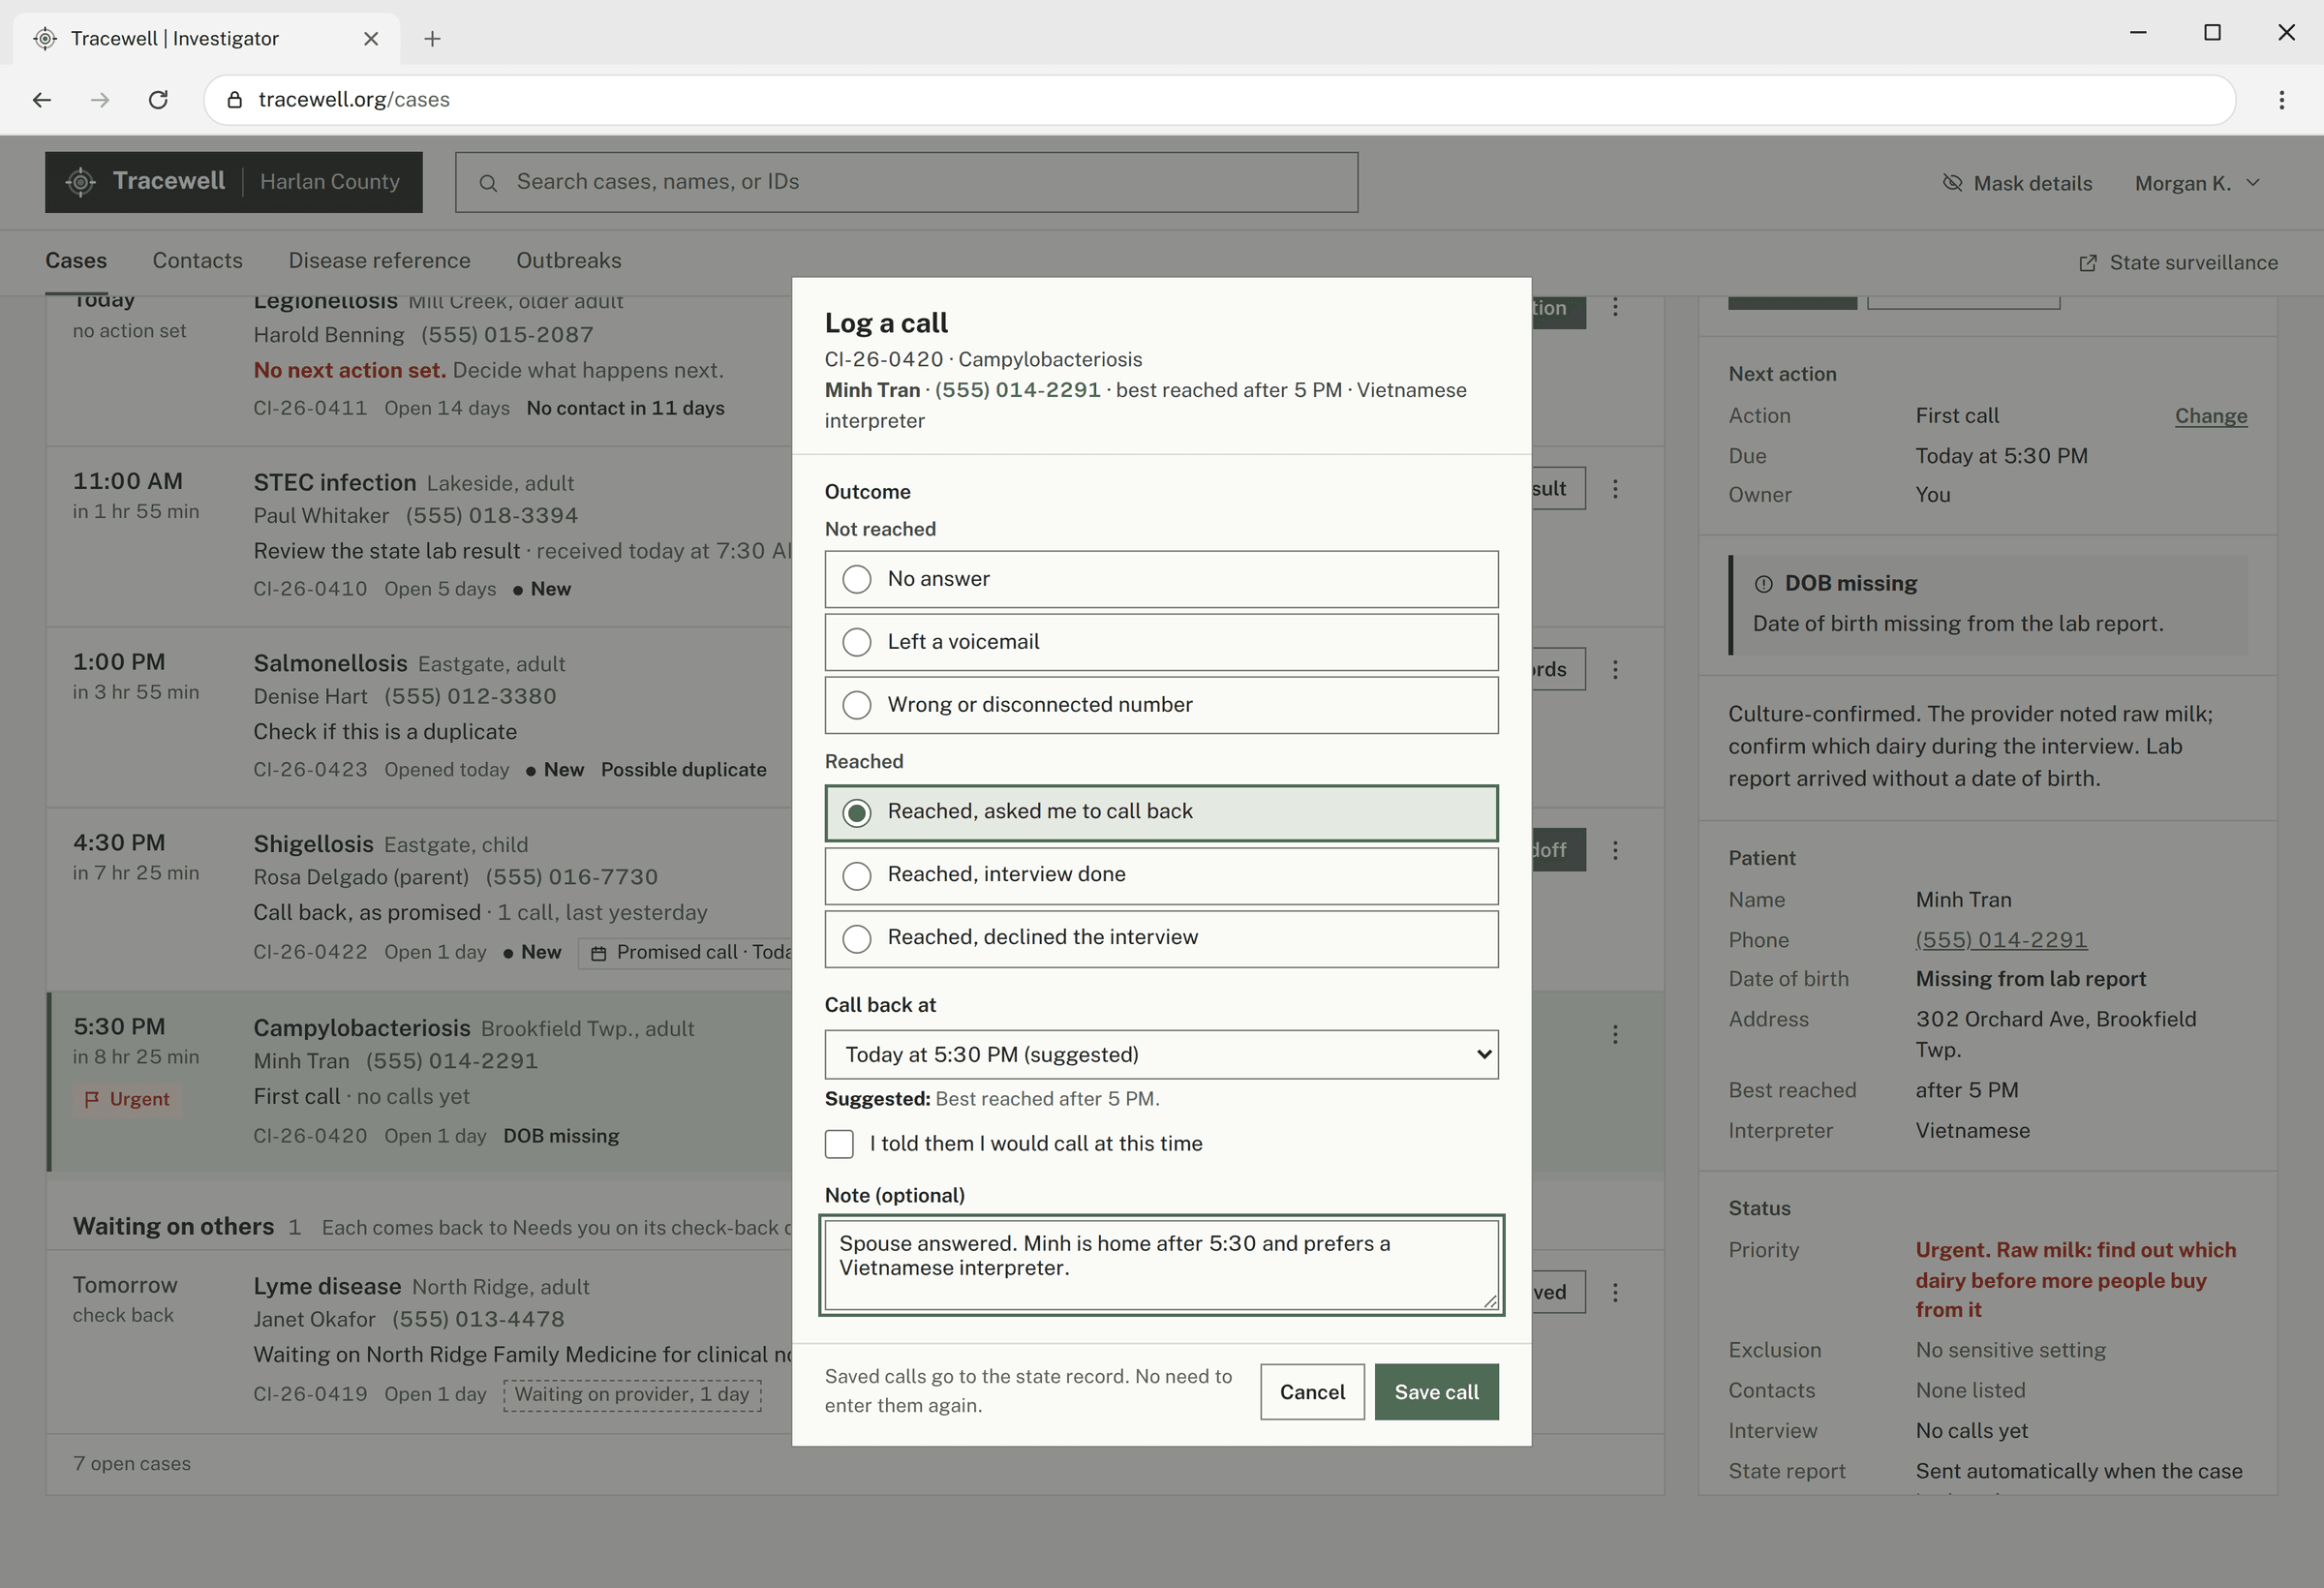Open the Call back at dropdown
The width and height of the screenshot is (2324, 1588).
(1161, 1055)
